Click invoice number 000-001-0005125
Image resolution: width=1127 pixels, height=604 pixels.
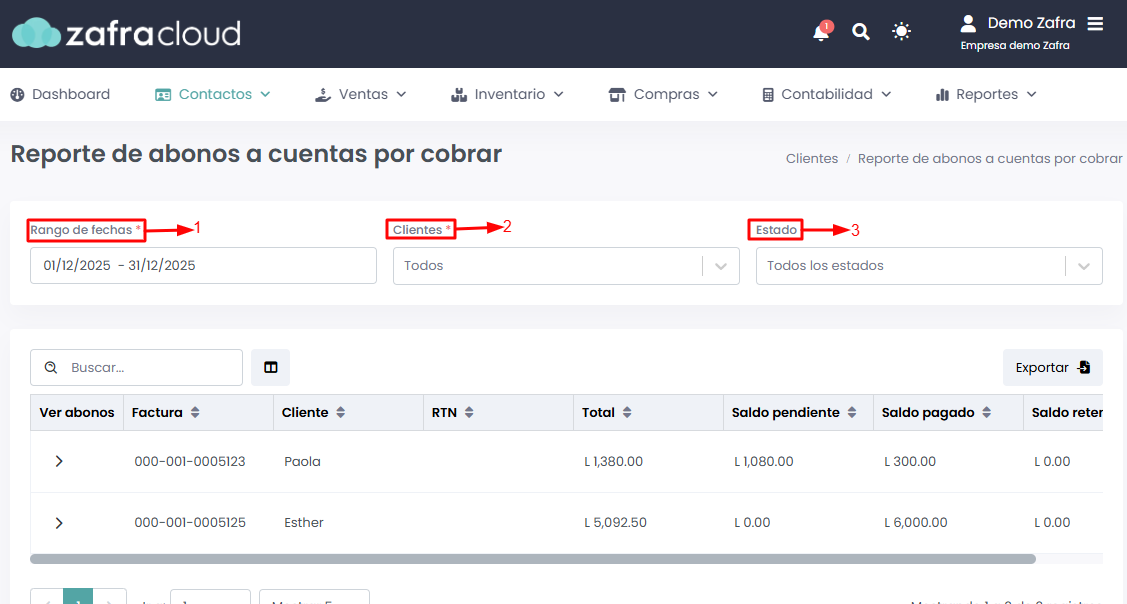(190, 523)
